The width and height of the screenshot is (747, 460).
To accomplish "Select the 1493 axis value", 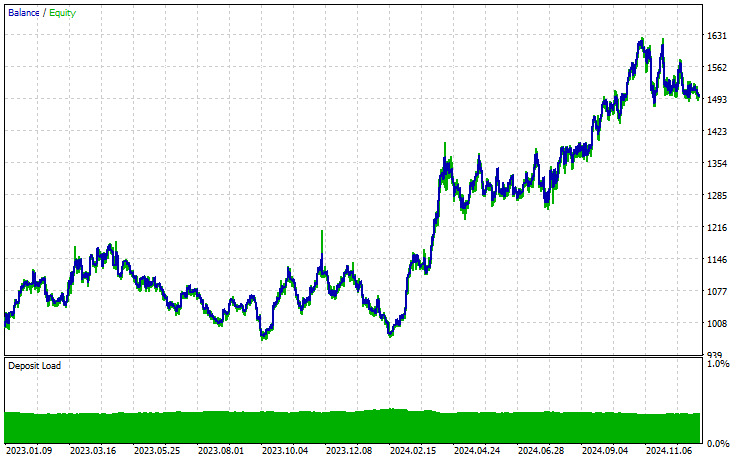I will click(x=717, y=100).
